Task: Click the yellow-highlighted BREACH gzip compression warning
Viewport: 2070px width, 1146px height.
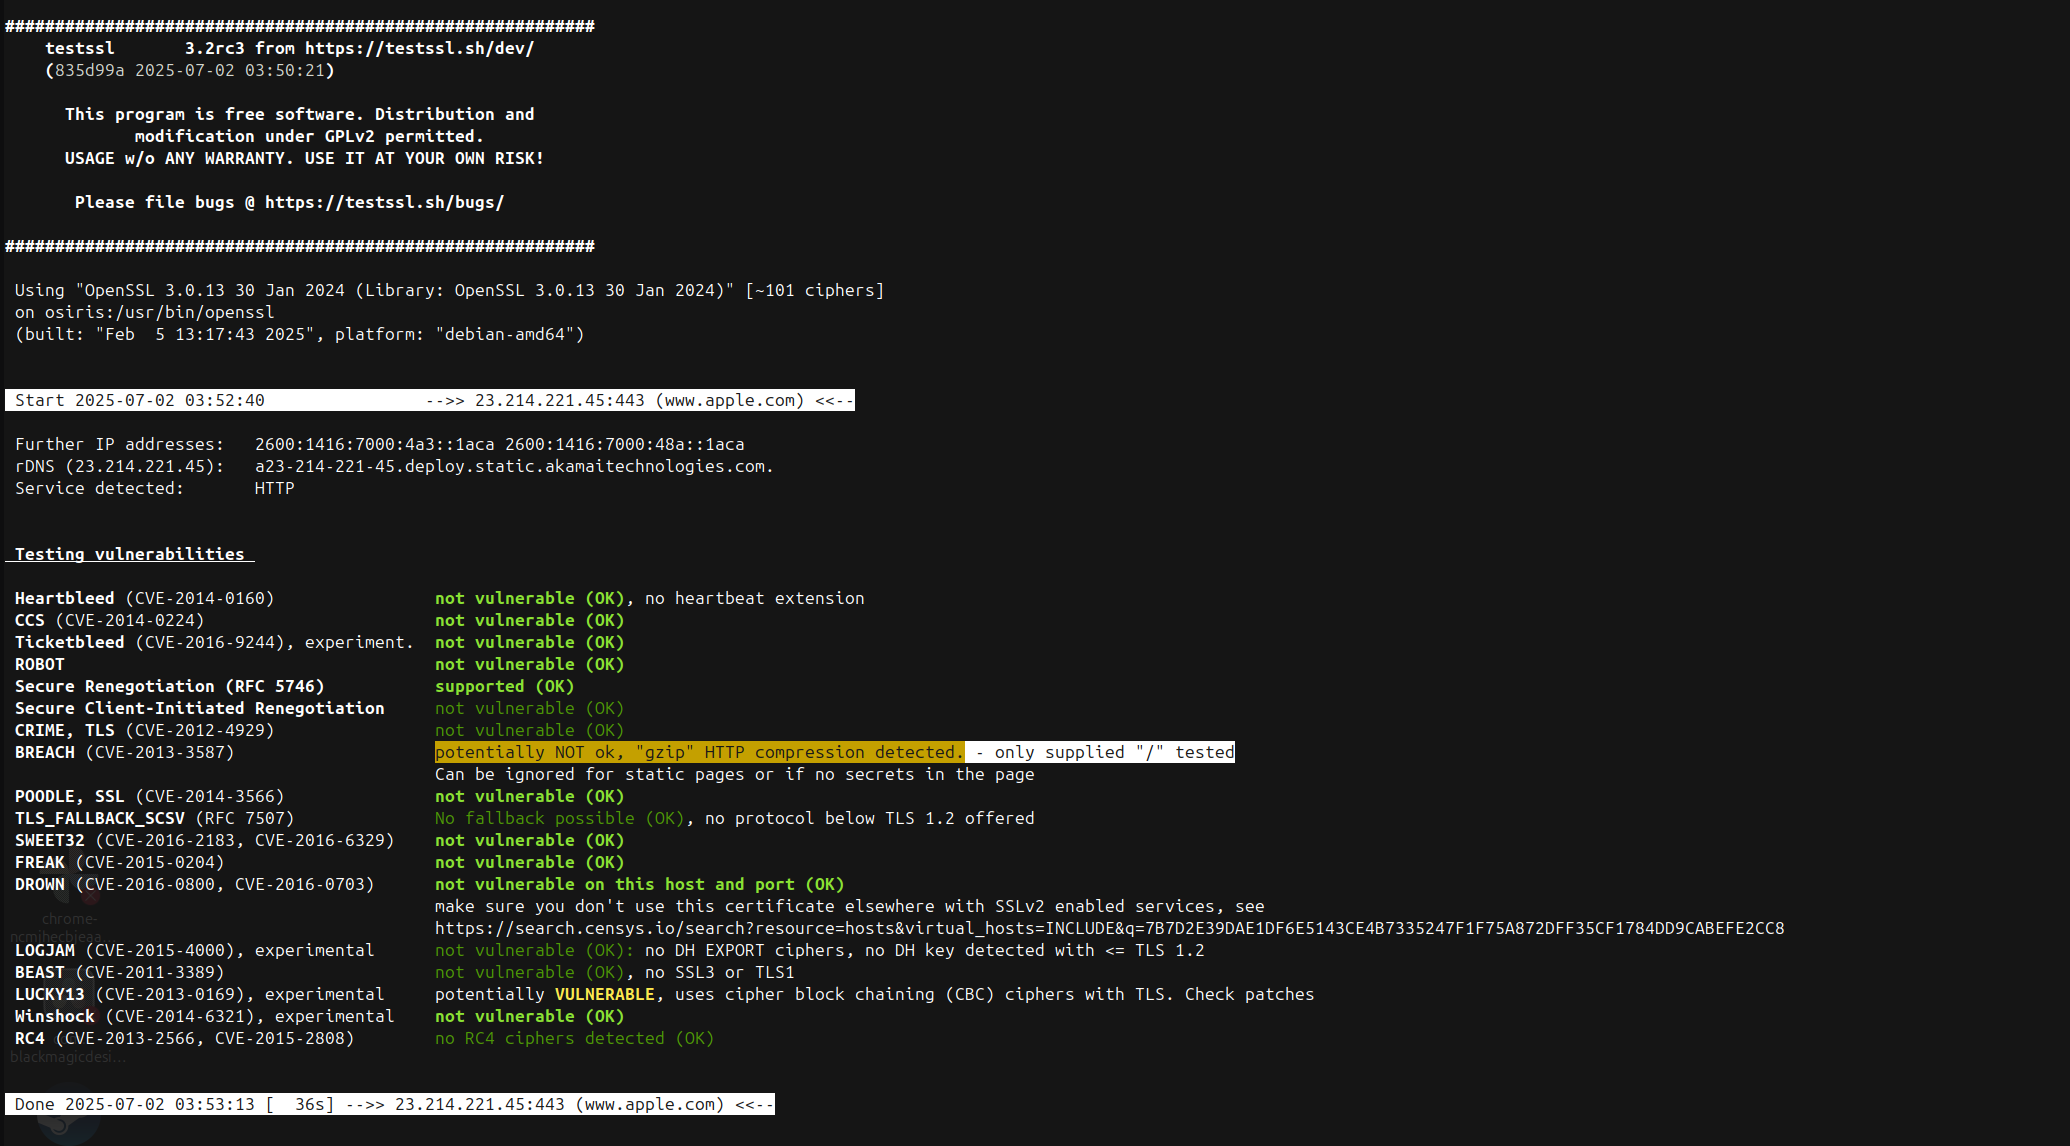Action: click(x=699, y=752)
